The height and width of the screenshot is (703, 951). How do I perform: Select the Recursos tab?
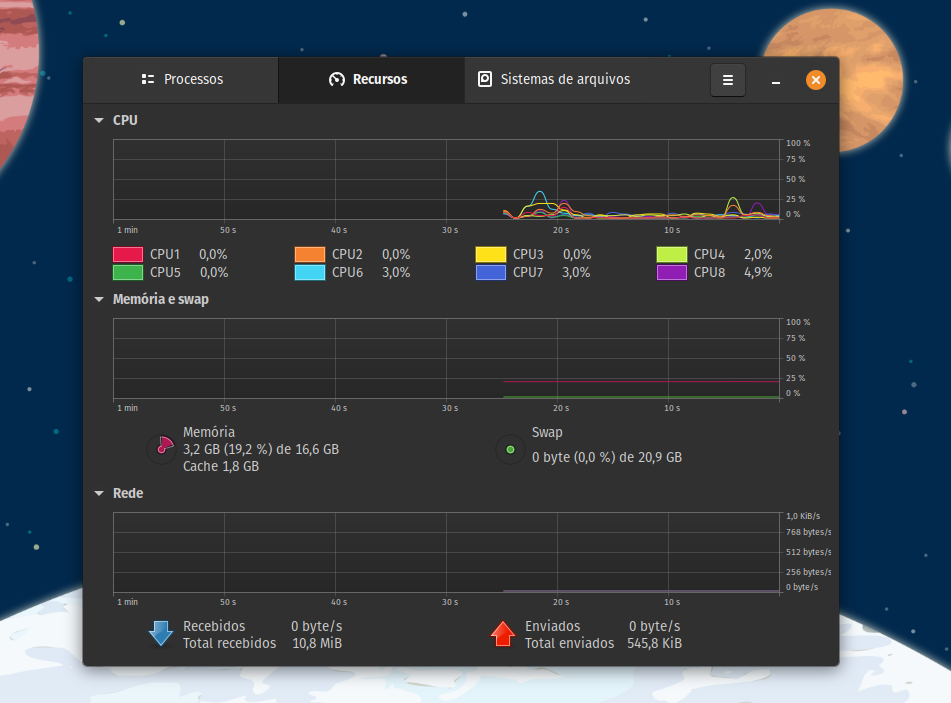coord(369,80)
